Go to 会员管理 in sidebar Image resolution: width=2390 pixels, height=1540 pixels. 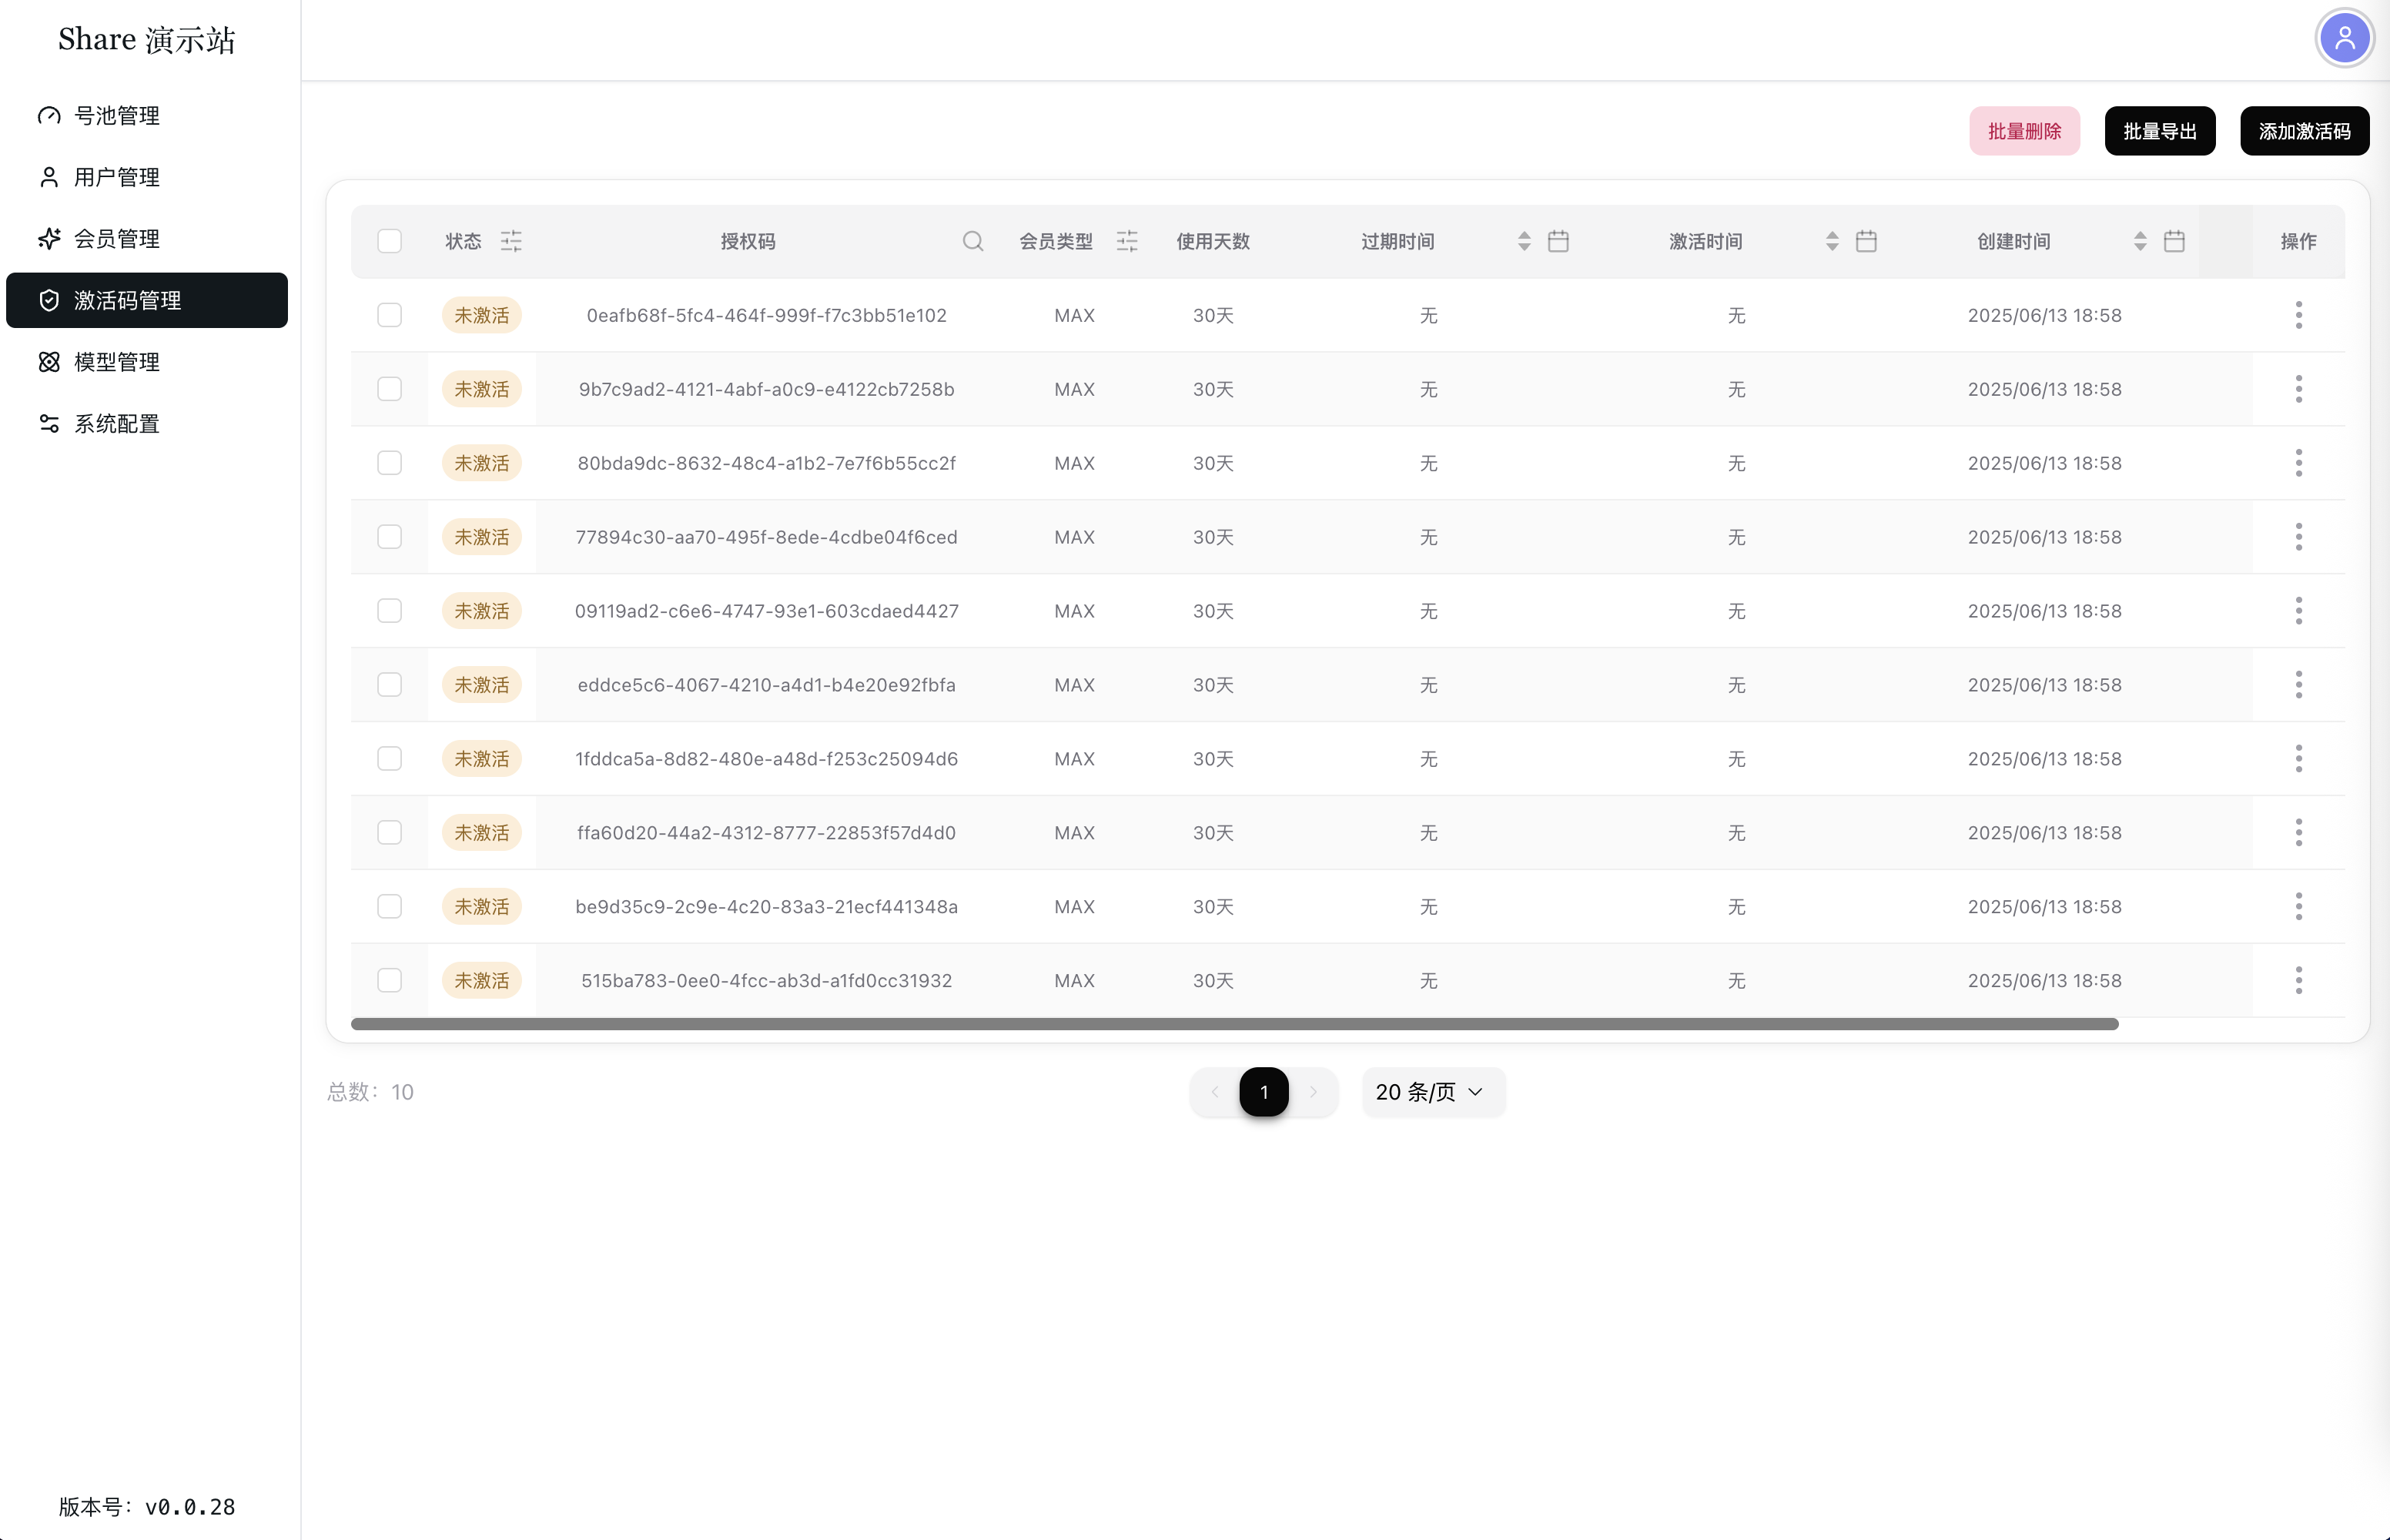pyautogui.click(x=147, y=239)
